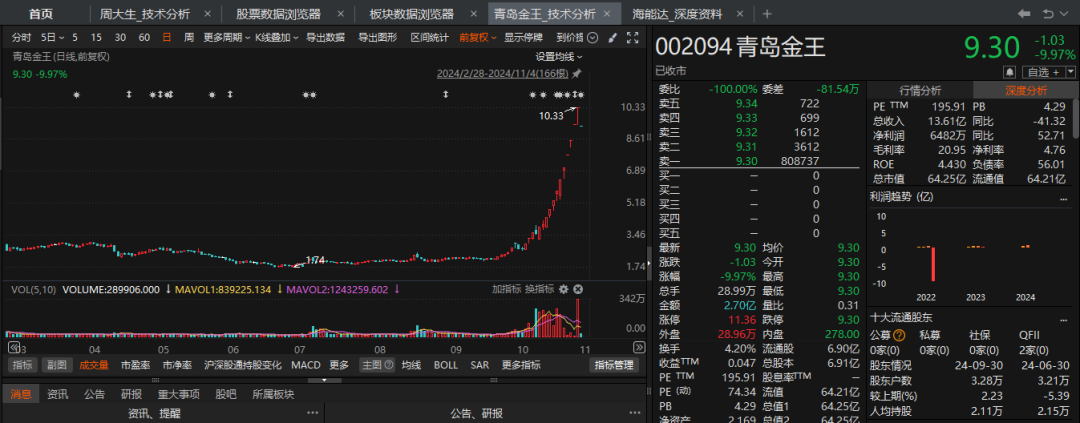The width and height of the screenshot is (1080, 423).
Task: Click the 导出图形 button
Action: point(377,38)
